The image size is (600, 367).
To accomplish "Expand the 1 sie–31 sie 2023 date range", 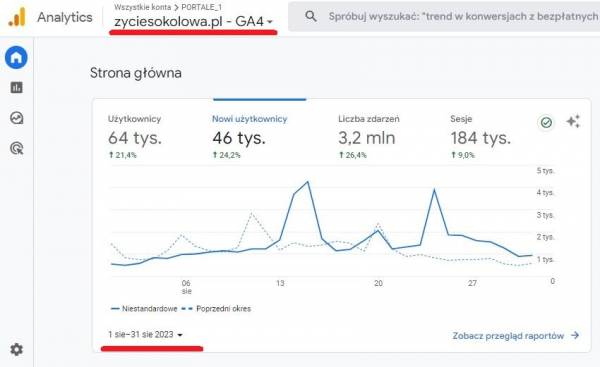I will (145, 334).
